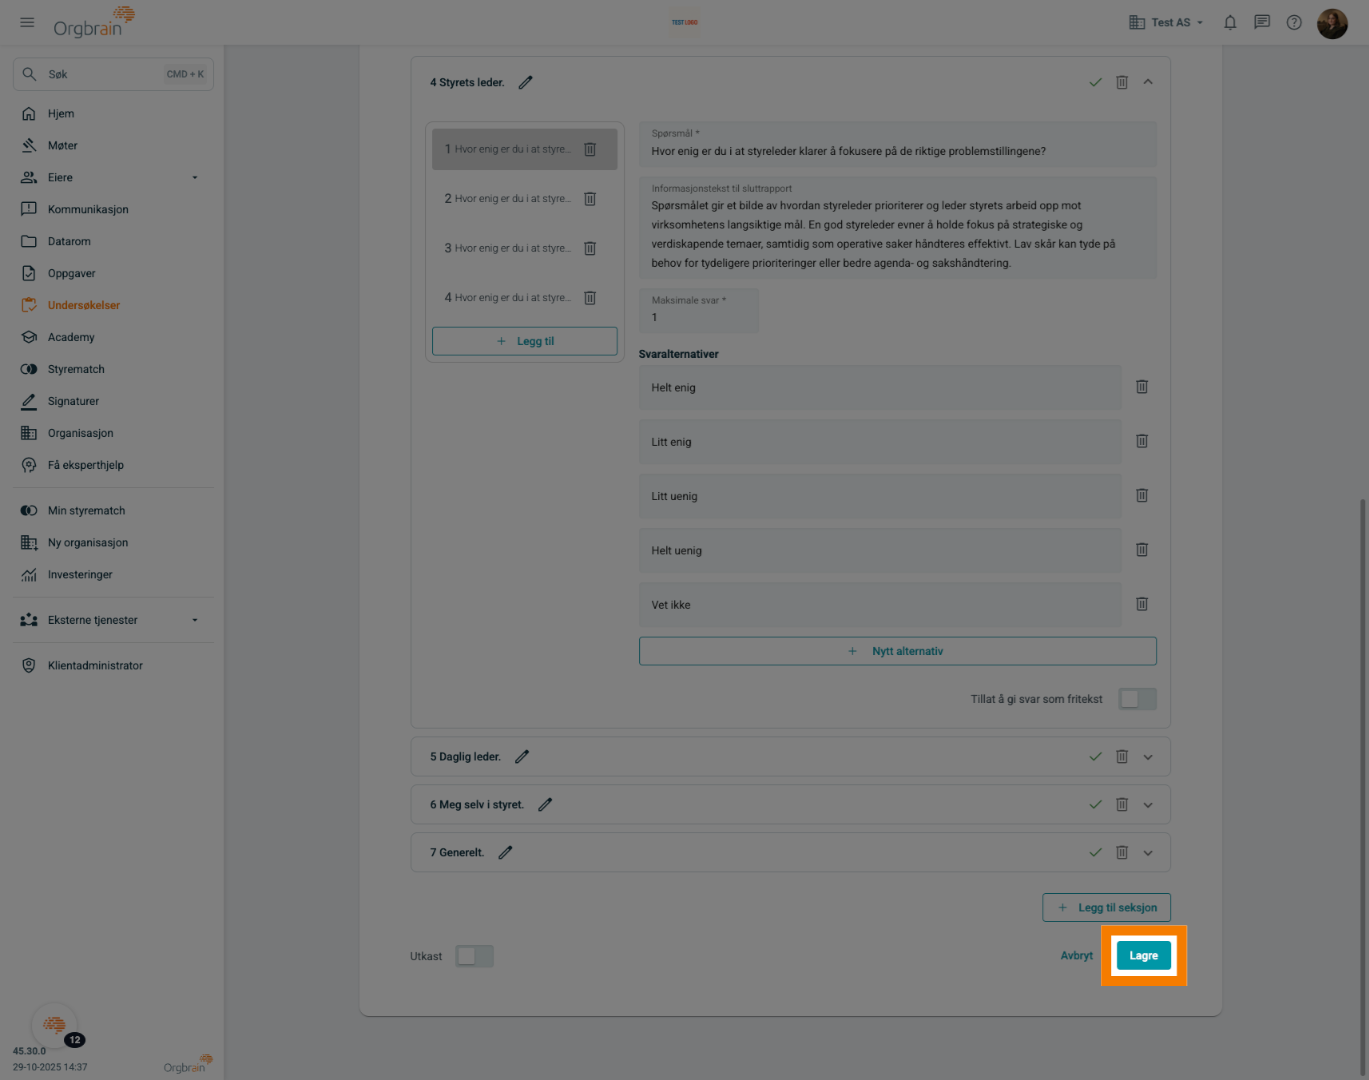Click 'Legg til' question button
This screenshot has width=1369, height=1080.
coord(525,341)
